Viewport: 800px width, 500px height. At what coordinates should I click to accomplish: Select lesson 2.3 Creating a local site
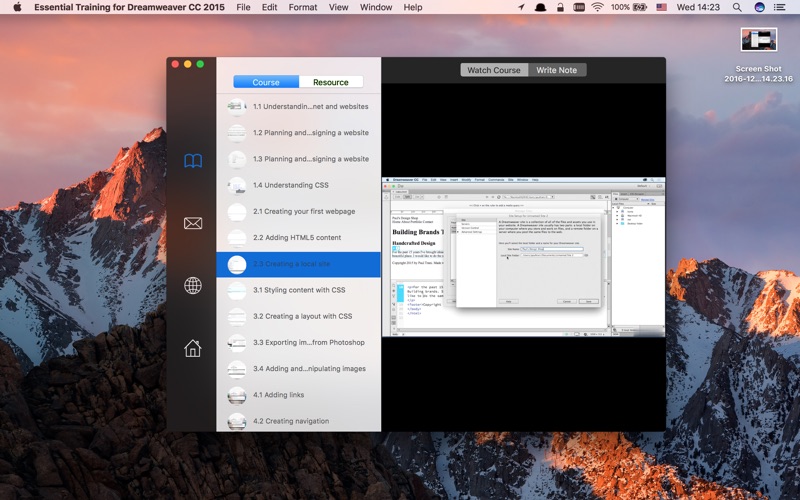coord(298,264)
